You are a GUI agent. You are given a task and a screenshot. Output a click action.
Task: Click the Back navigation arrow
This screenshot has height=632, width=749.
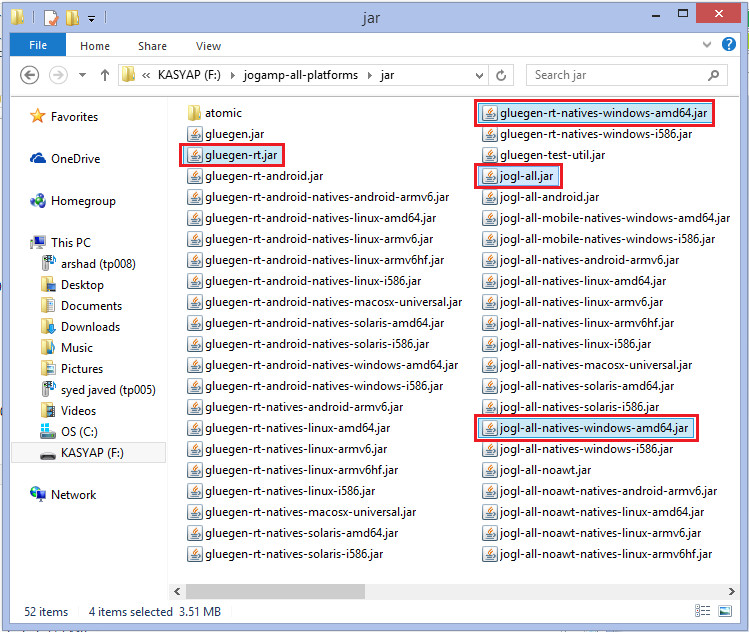pos(29,75)
